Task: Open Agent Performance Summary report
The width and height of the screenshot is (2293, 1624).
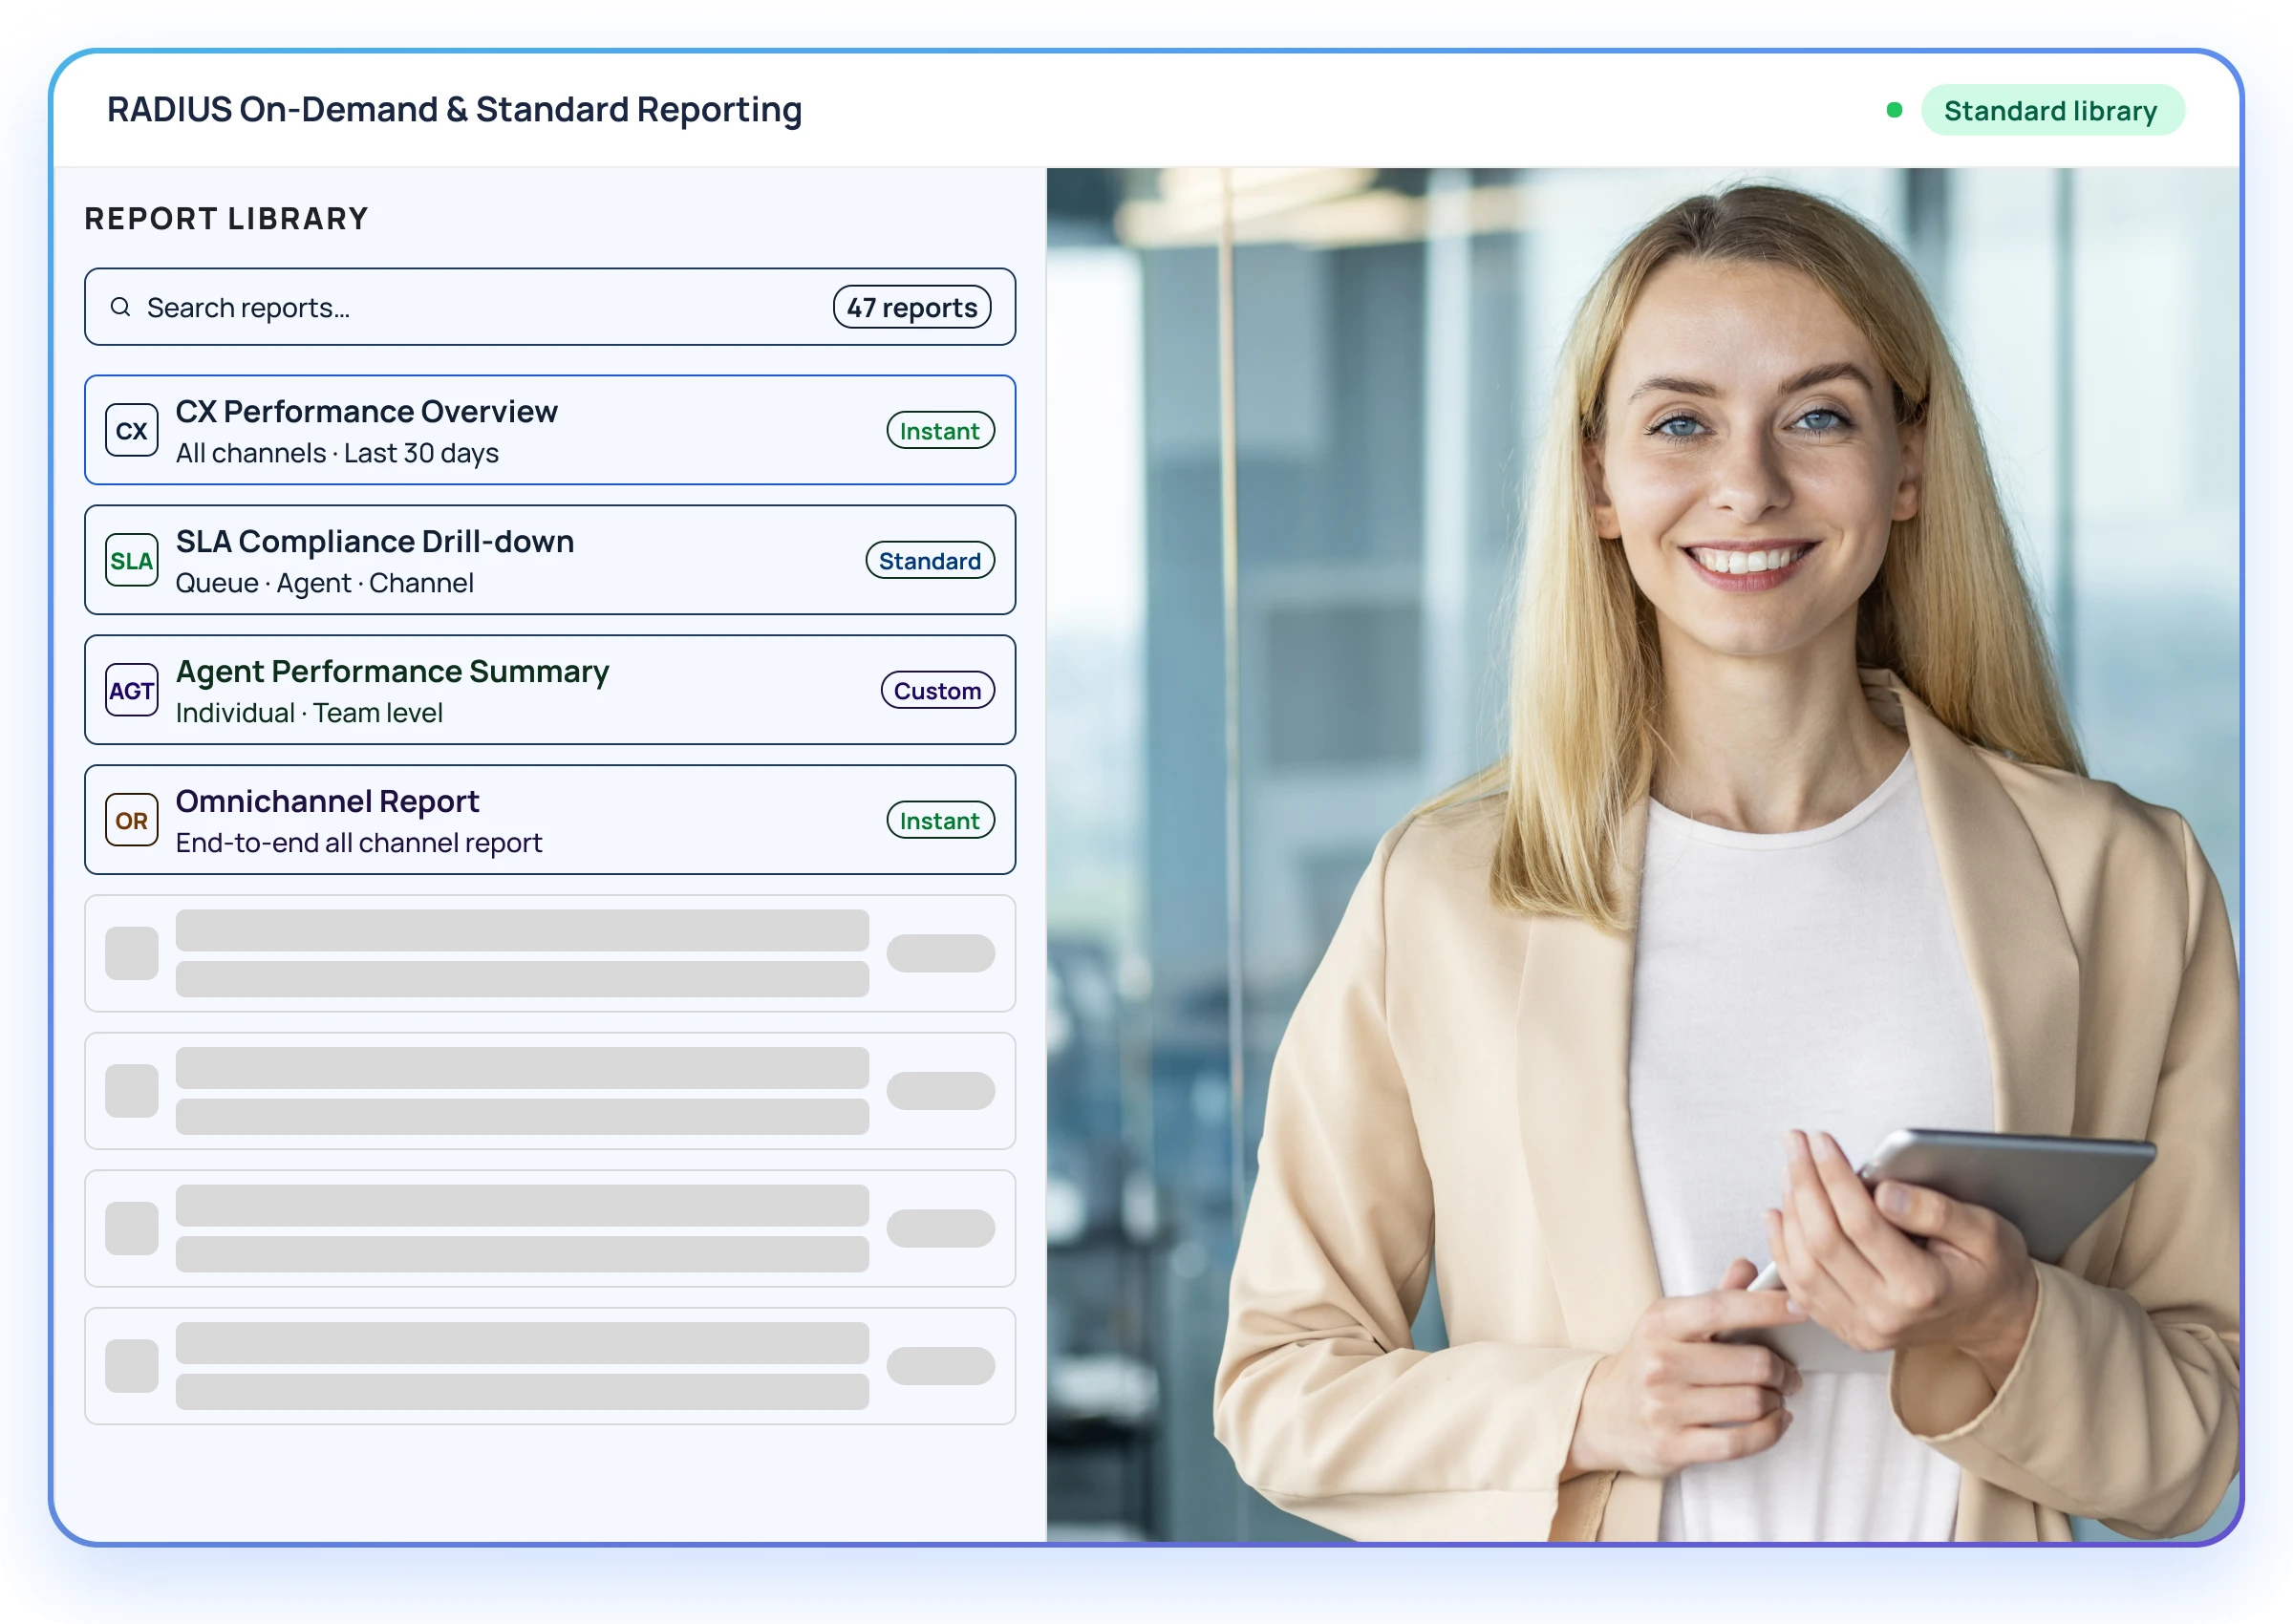Action: (392, 672)
